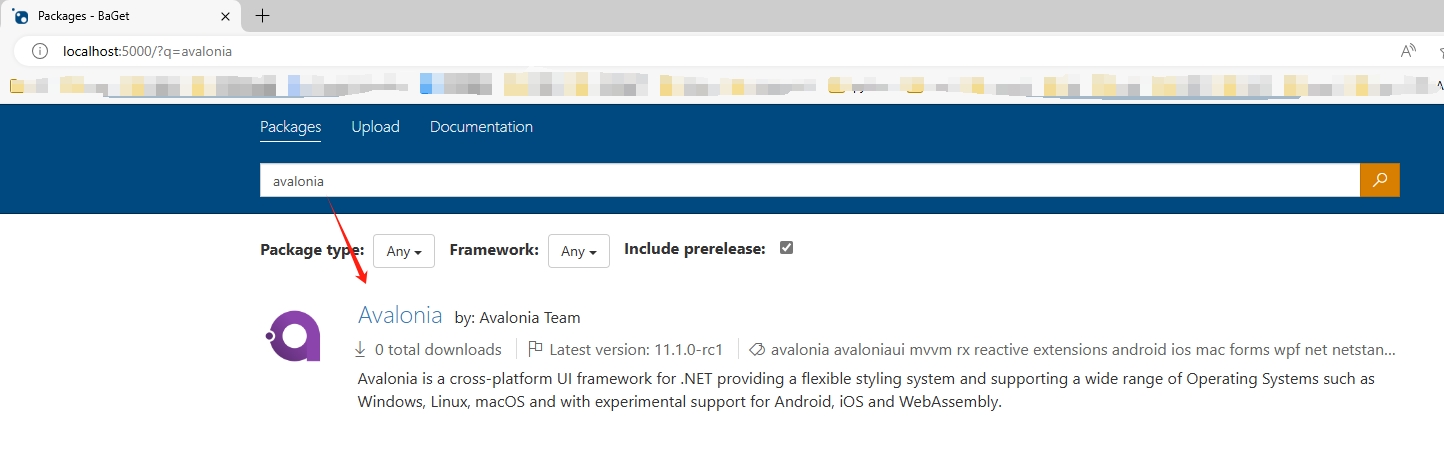1444x455 pixels.
Task: Click the purple Avalonia package logo
Action: [293, 335]
